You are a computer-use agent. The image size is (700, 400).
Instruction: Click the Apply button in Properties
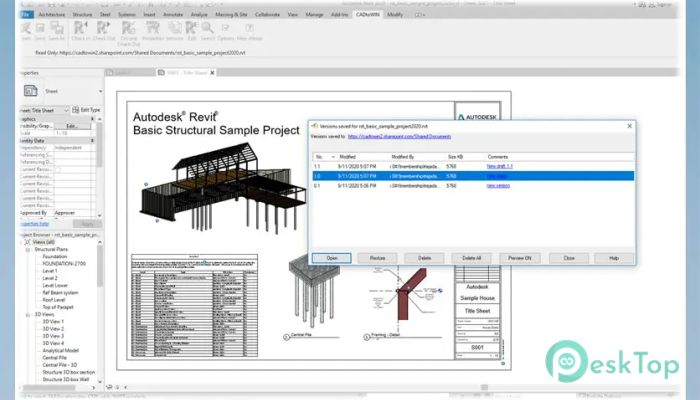point(87,224)
